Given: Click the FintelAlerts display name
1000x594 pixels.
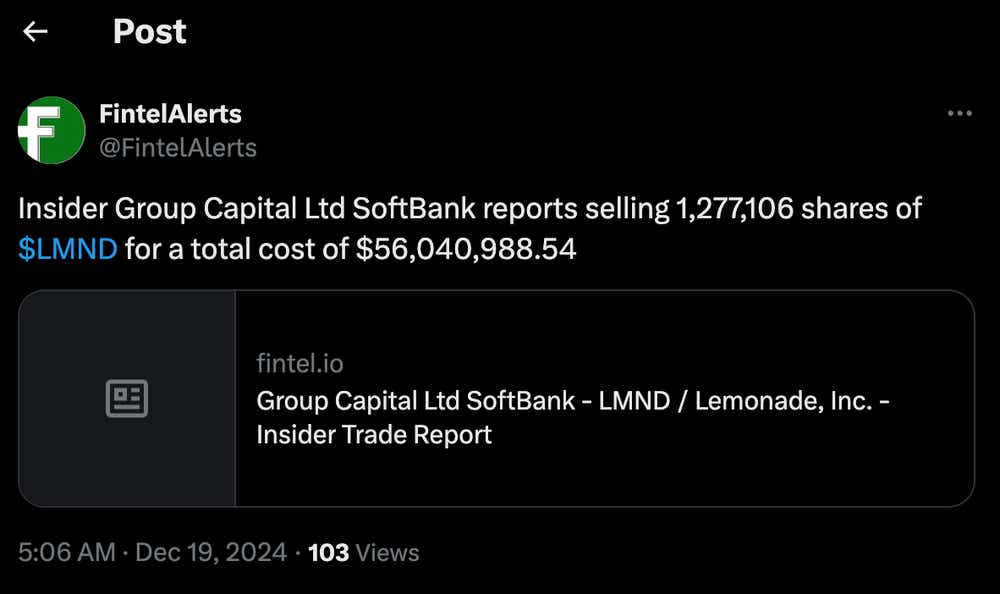Looking at the screenshot, I should point(169,113).
